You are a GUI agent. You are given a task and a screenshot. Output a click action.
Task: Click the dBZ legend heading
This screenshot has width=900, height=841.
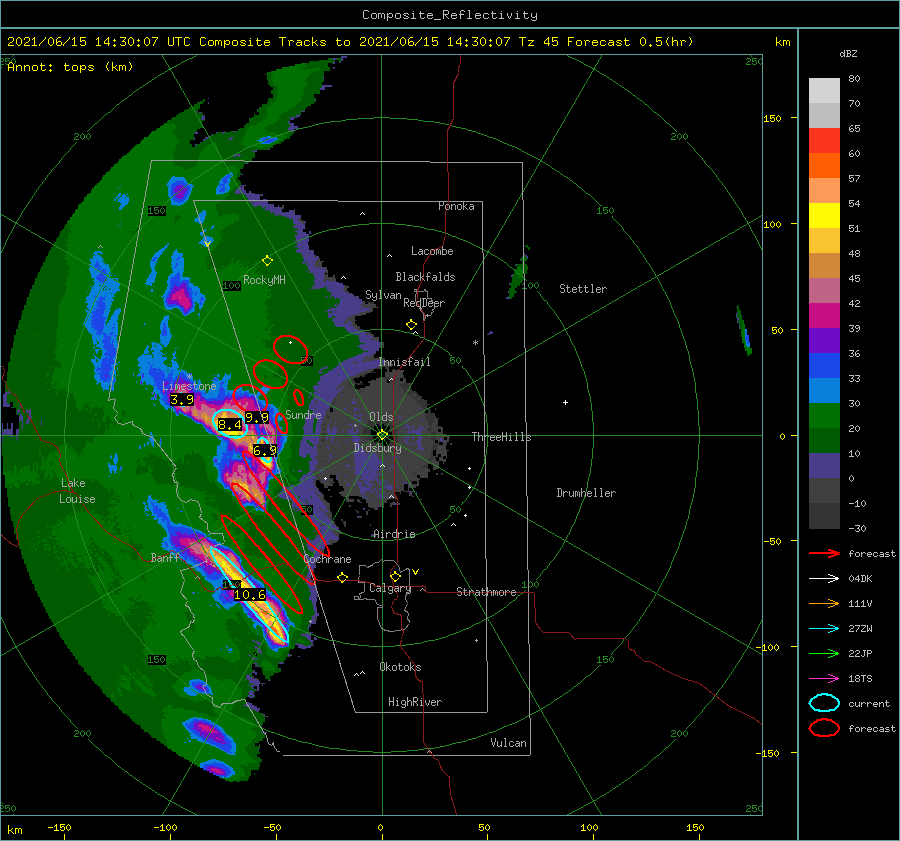(x=848, y=53)
